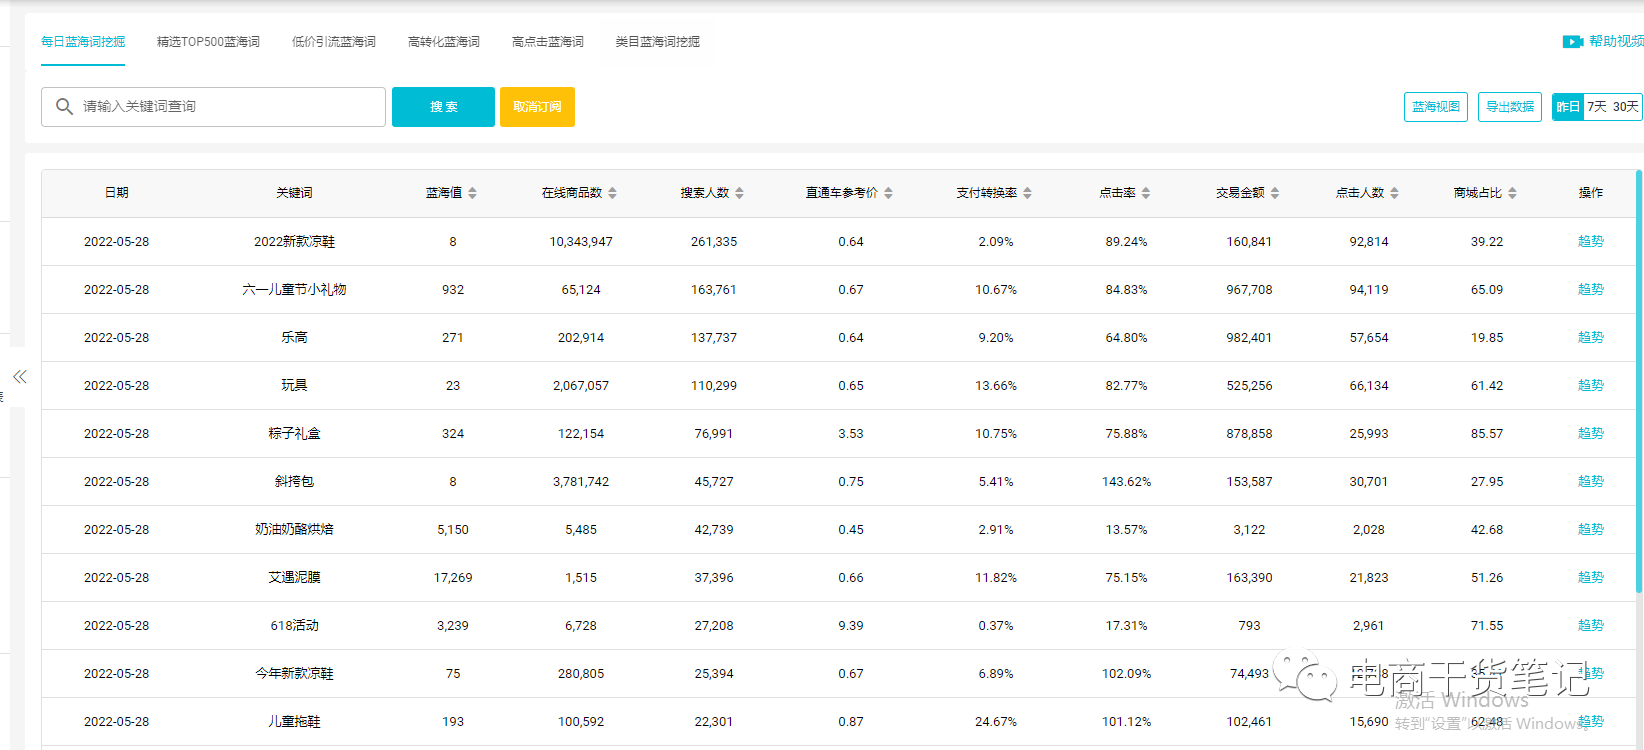Click 支付转换率 value 24.67%
Image resolution: width=1644 pixels, height=750 pixels.
point(996,722)
